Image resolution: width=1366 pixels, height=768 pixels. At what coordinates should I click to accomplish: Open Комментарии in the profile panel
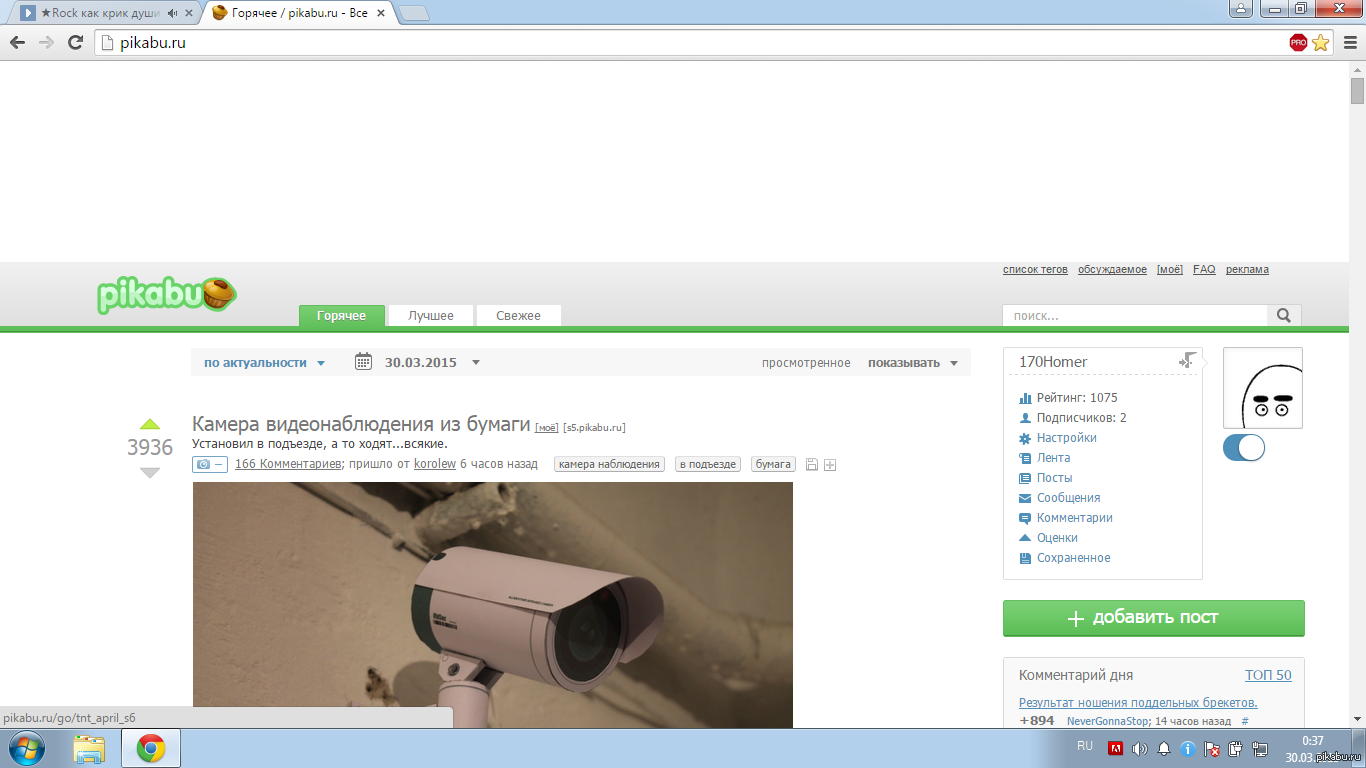click(x=1074, y=518)
